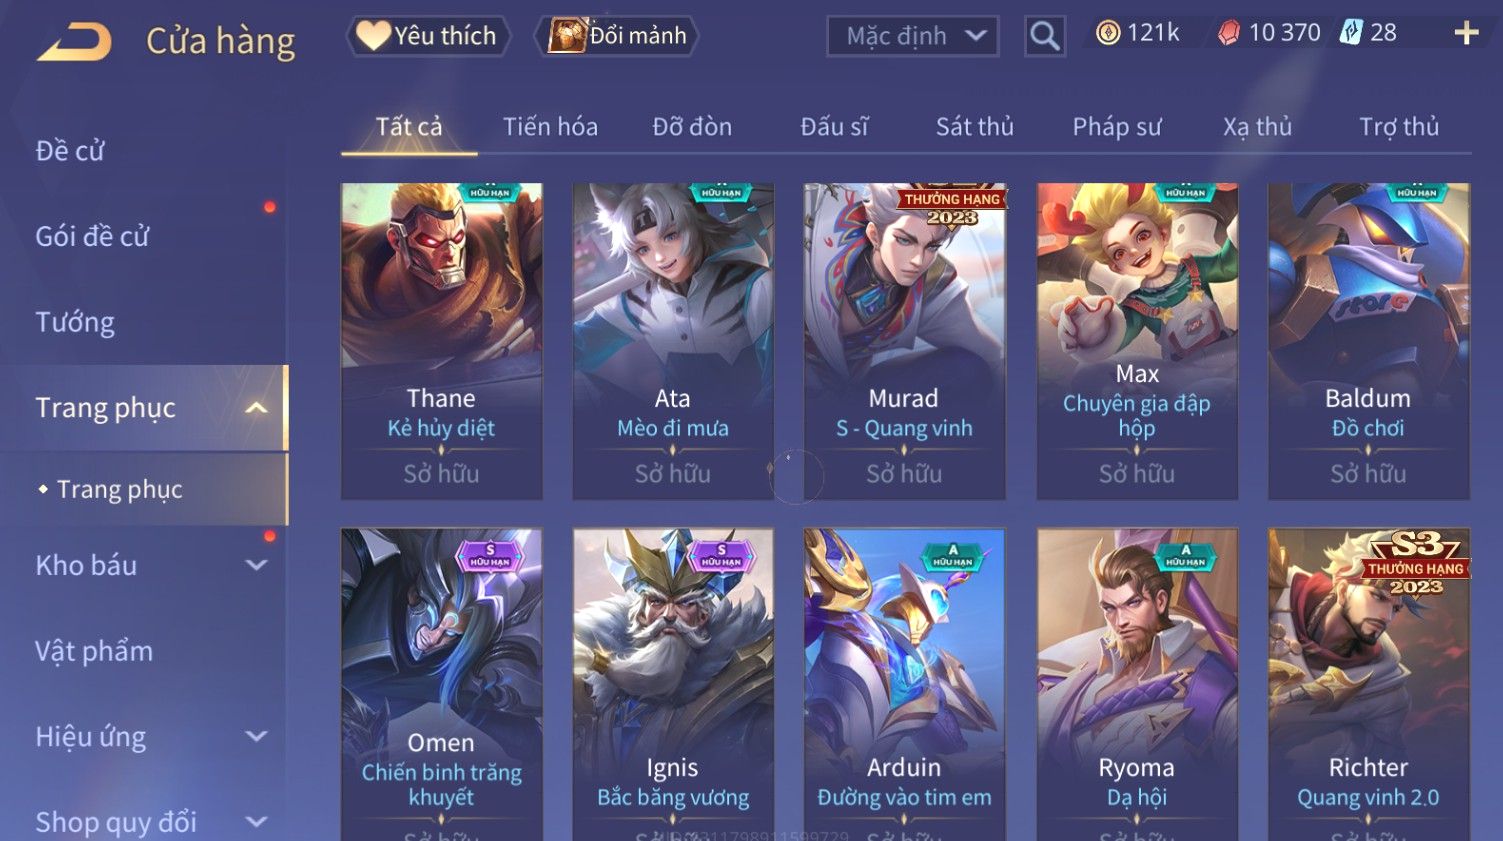
Task: Switch to the Sát thủ tab
Action: pyautogui.click(x=975, y=127)
